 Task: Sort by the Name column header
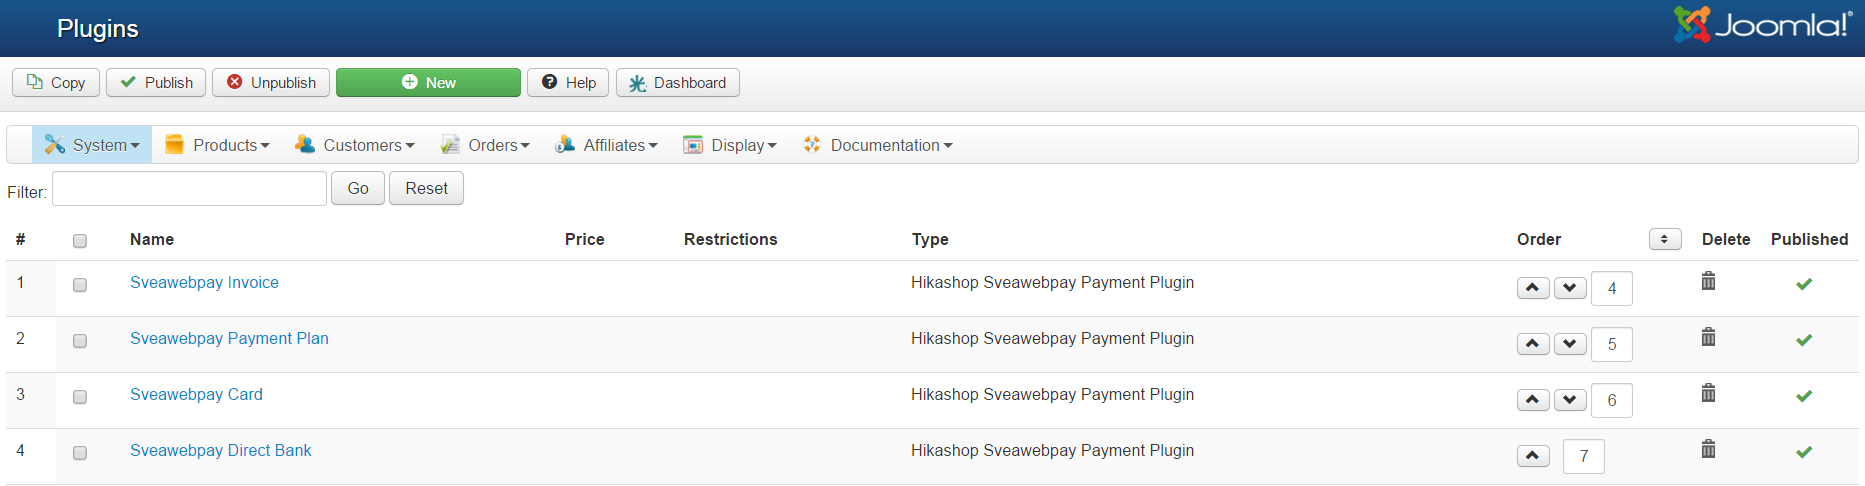pos(152,239)
